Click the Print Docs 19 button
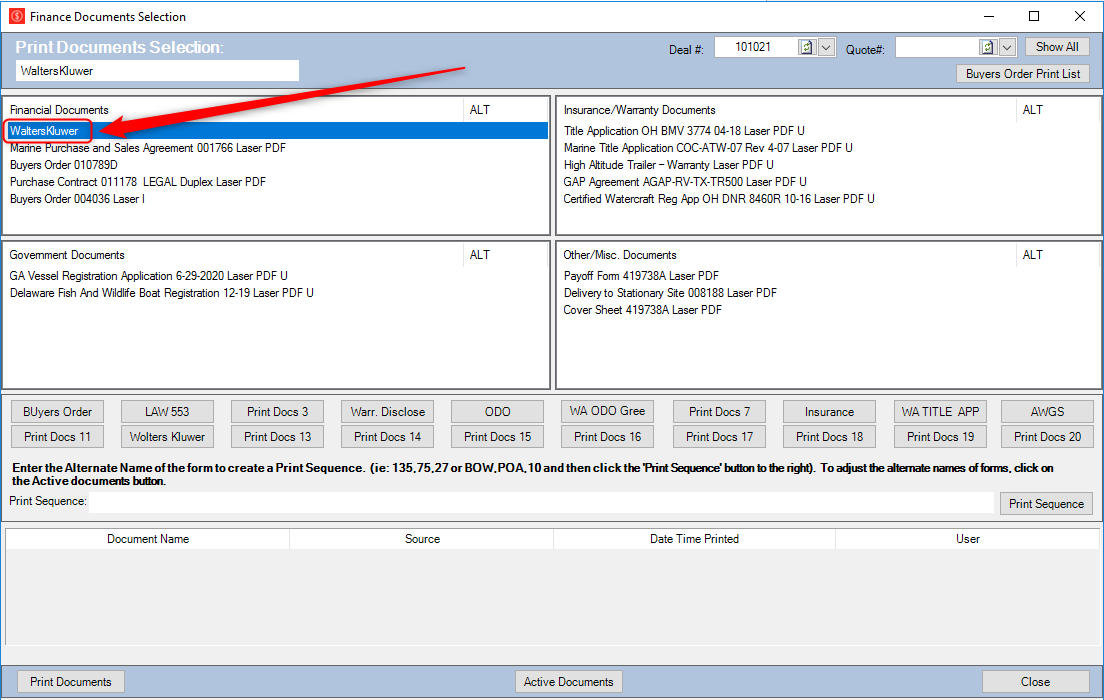 click(x=940, y=437)
